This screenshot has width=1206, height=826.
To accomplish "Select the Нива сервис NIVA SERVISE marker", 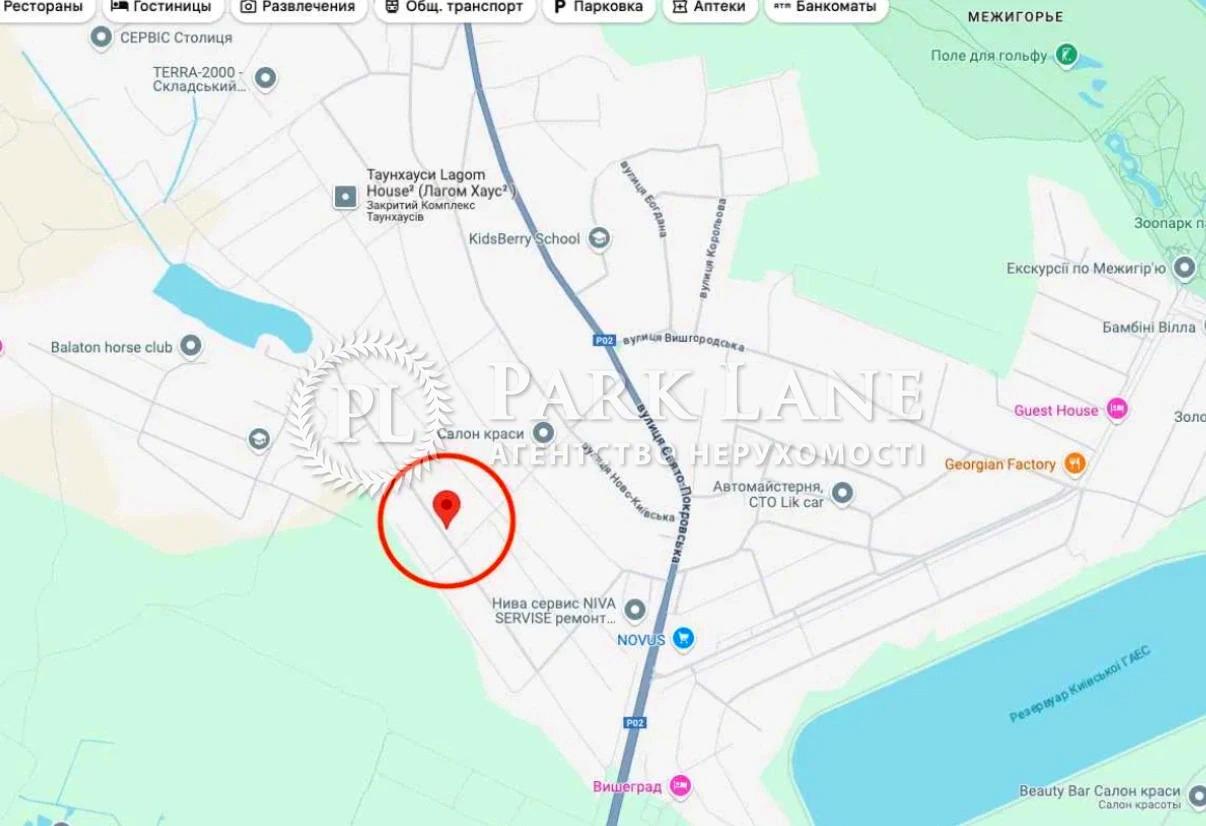I will [x=634, y=608].
